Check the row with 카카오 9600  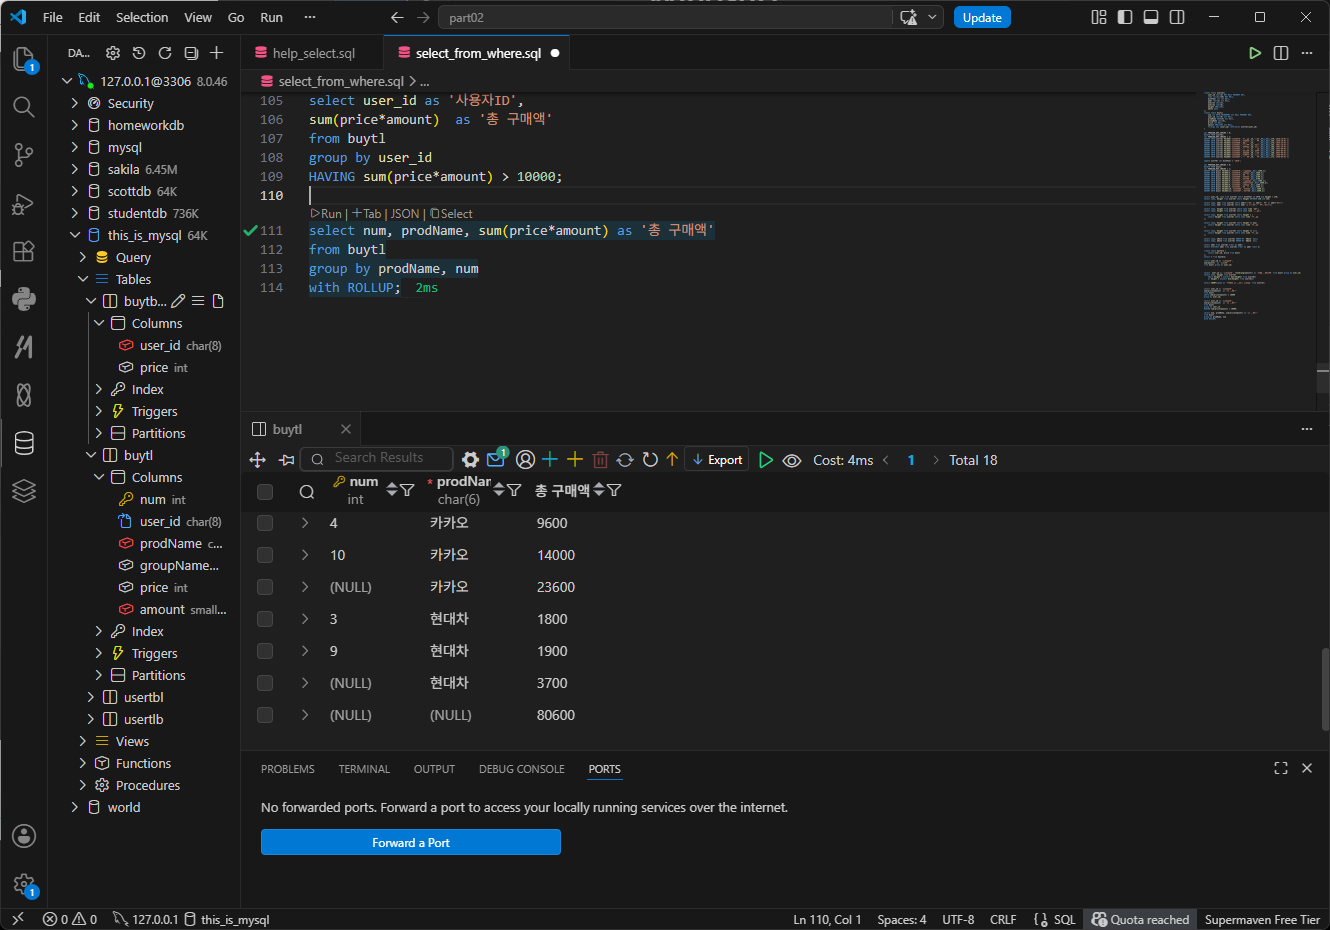click(265, 523)
